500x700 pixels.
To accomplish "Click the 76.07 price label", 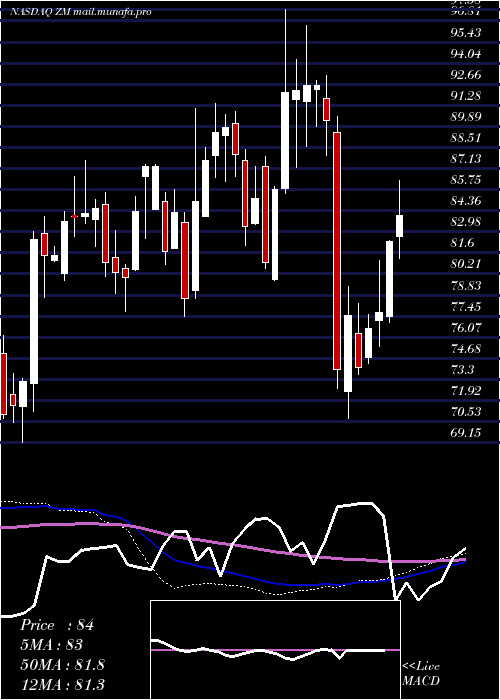I will pyautogui.click(x=467, y=327).
